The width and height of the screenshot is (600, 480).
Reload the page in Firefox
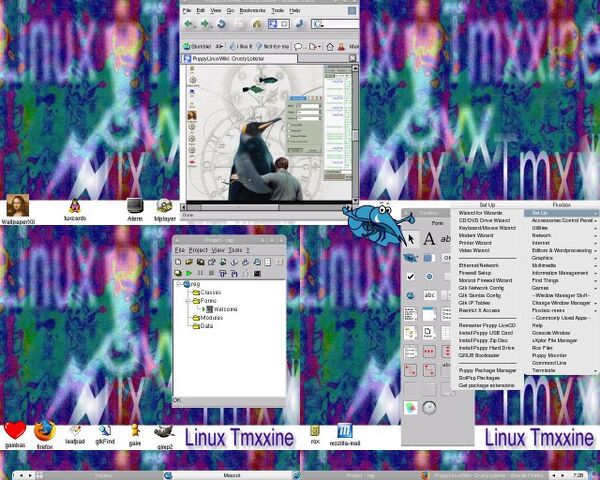tap(222, 24)
